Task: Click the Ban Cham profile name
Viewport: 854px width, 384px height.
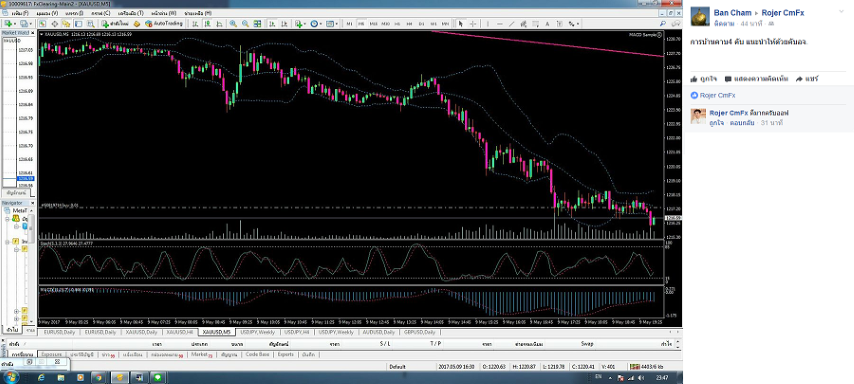Action: click(733, 13)
